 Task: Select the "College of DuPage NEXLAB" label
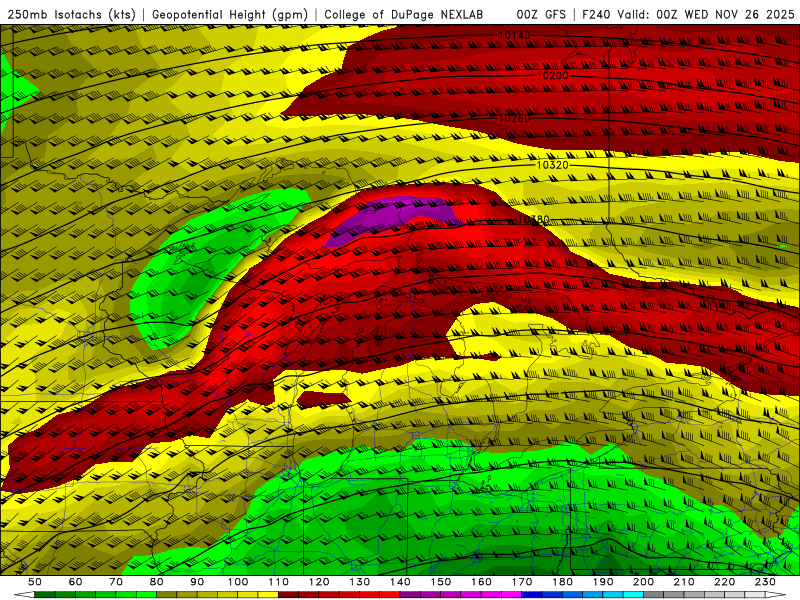(403, 14)
